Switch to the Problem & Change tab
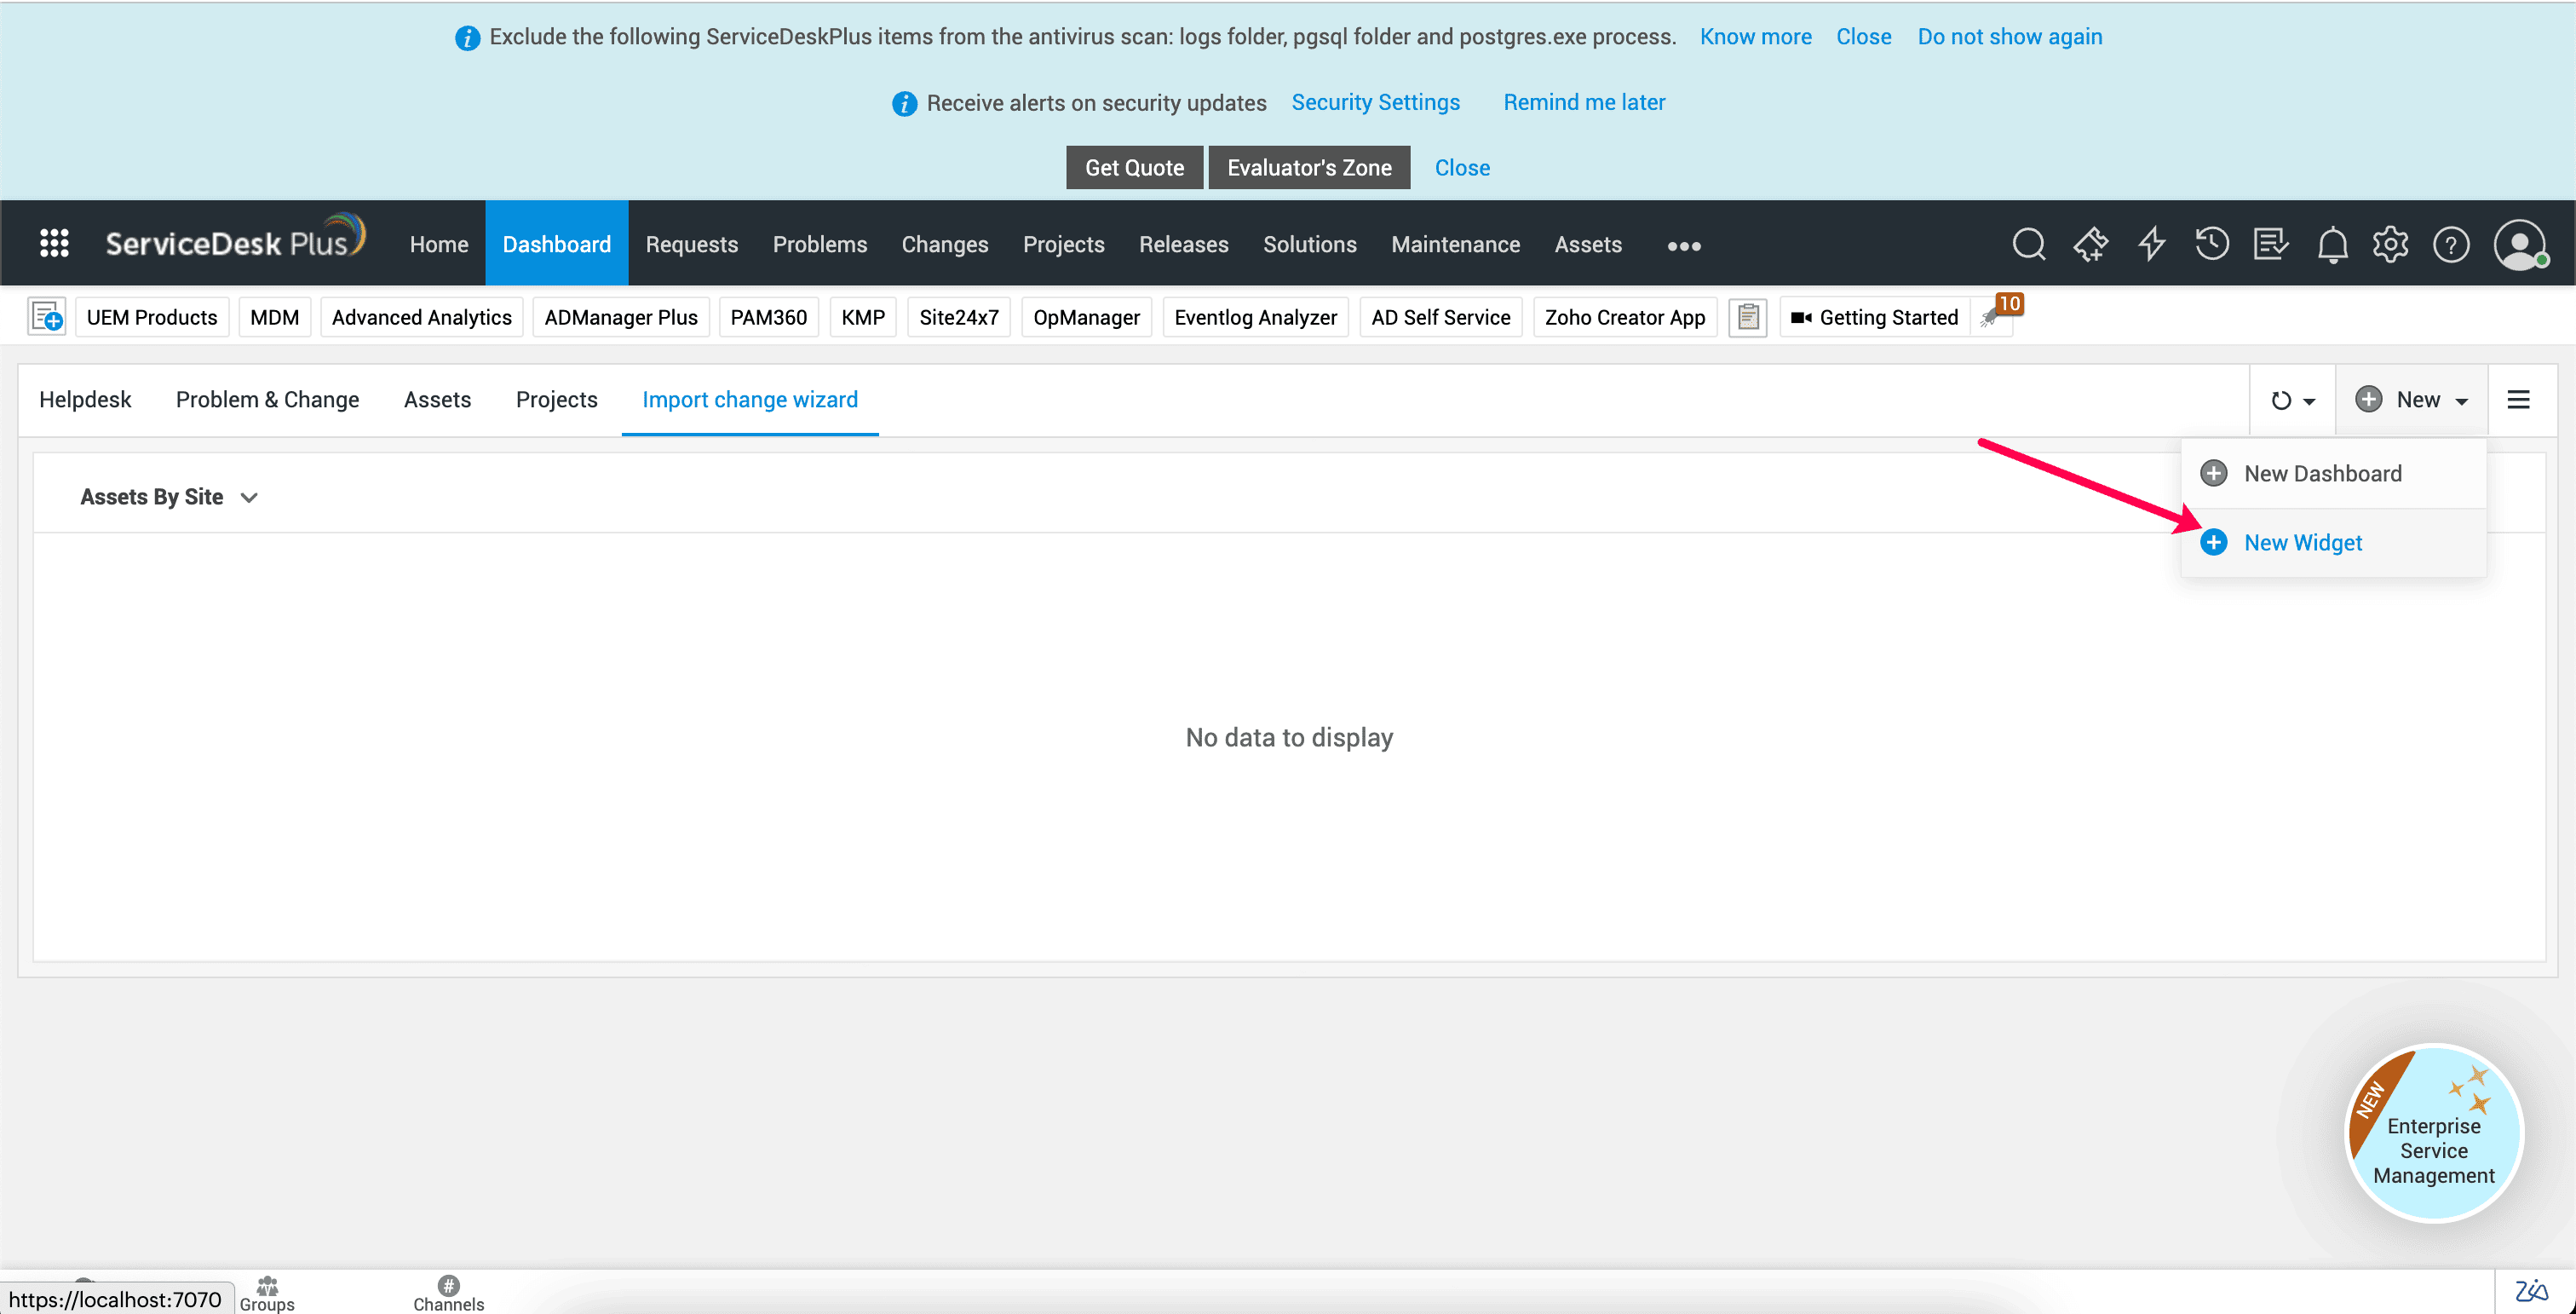The width and height of the screenshot is (2576, 1314). pyautogui.click(x=267, y=399)
